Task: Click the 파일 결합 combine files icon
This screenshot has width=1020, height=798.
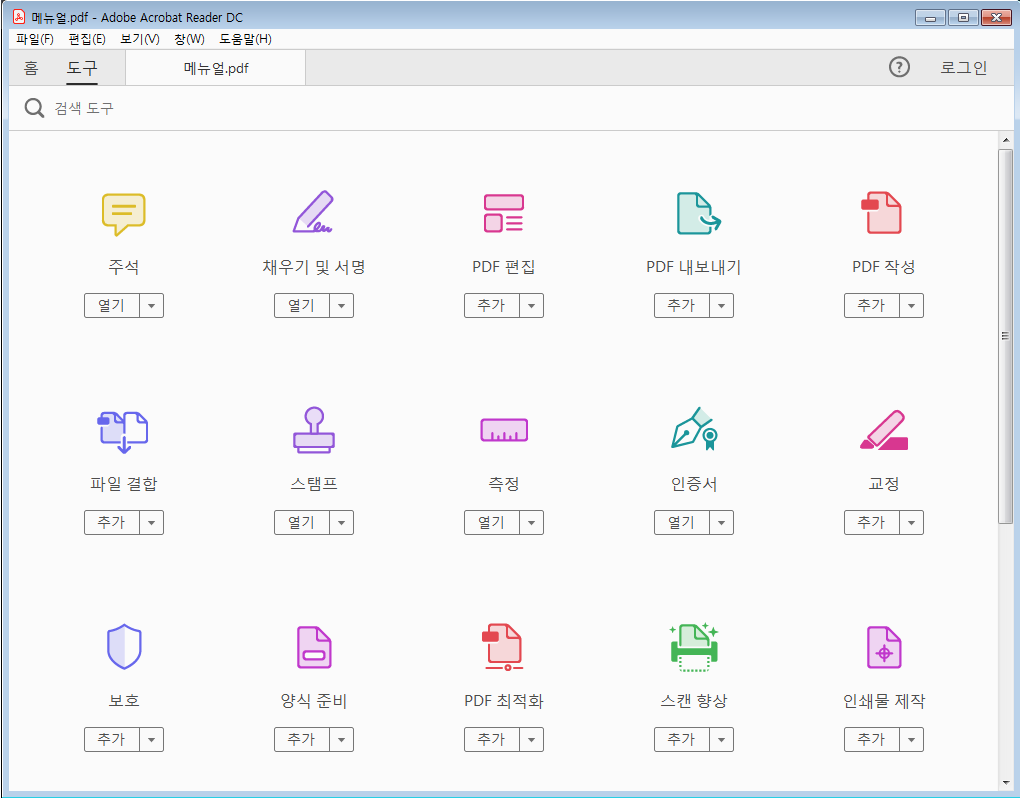Action: click(x=123, y=431)
